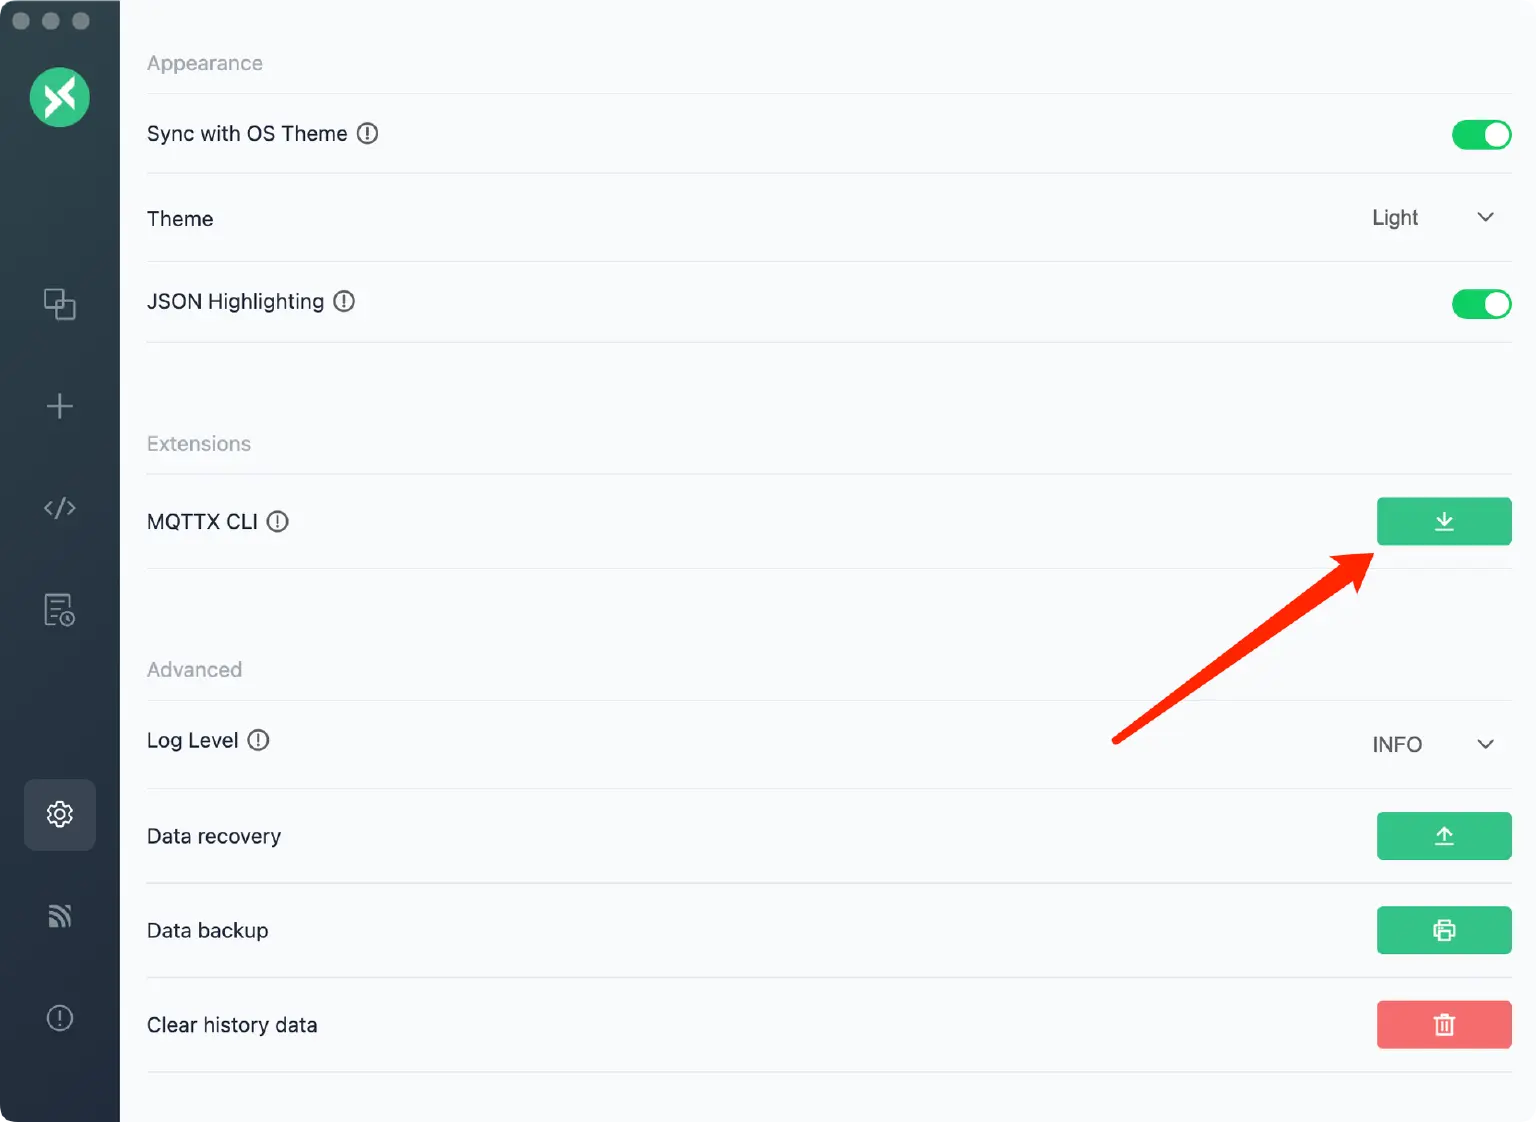1536x1122 pixels.
Task: Open the Log Level dropdown showing INFO
Action: [1433, 744]
